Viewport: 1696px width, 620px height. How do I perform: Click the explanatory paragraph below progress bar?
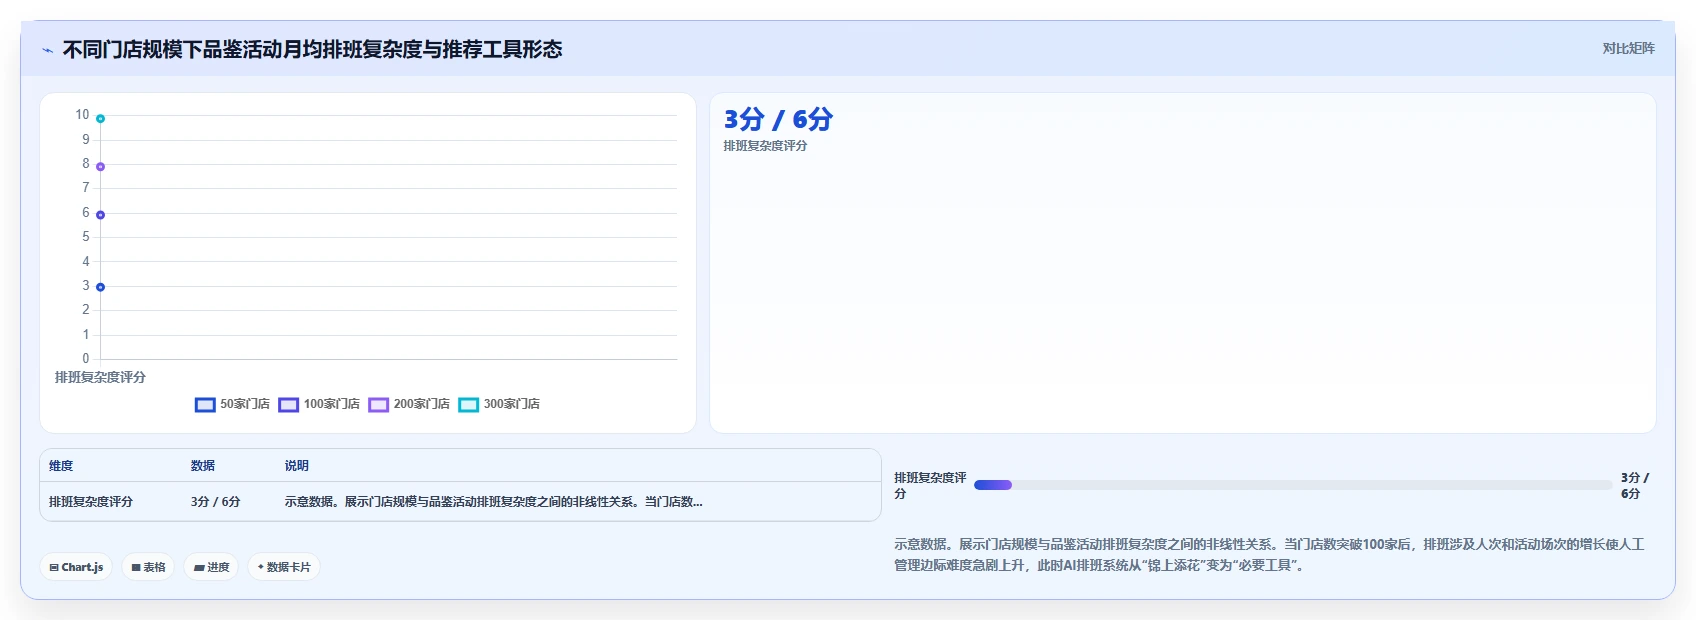click(1269, 555)
